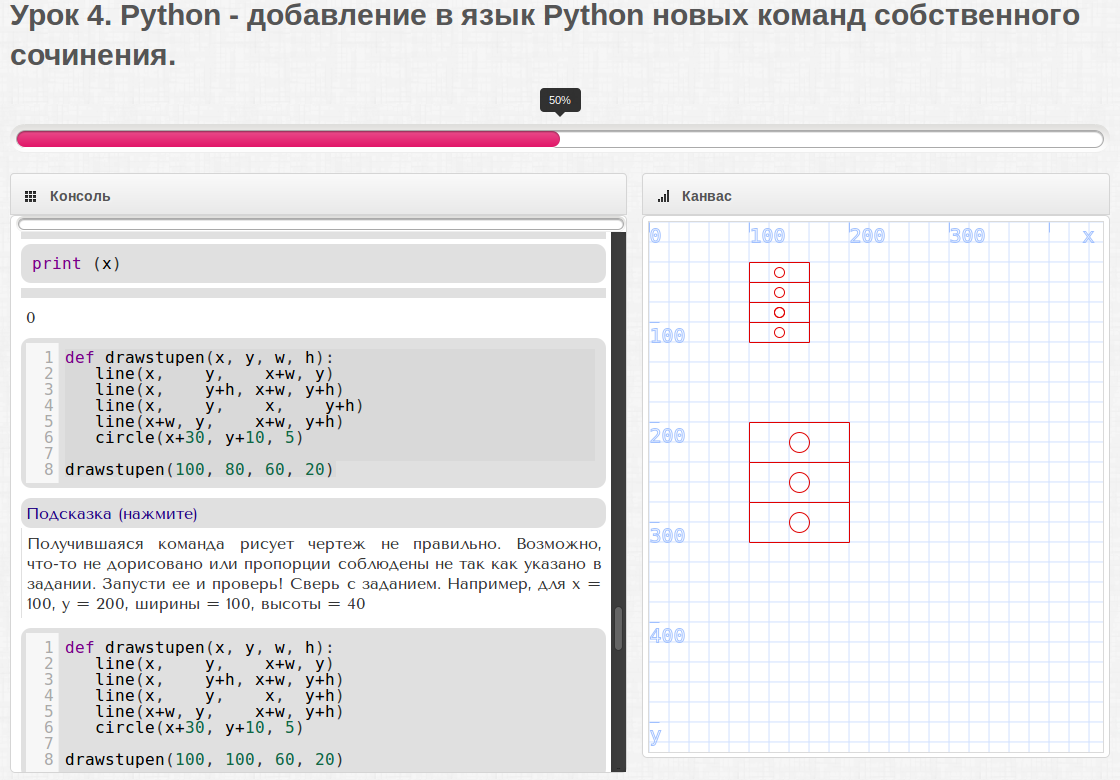This screenshot has height=780, width=1120.
Task: Click the drawstupen(100, 80, 60, 20) call line
Action: pyautogui.click(x=199, y=469)
